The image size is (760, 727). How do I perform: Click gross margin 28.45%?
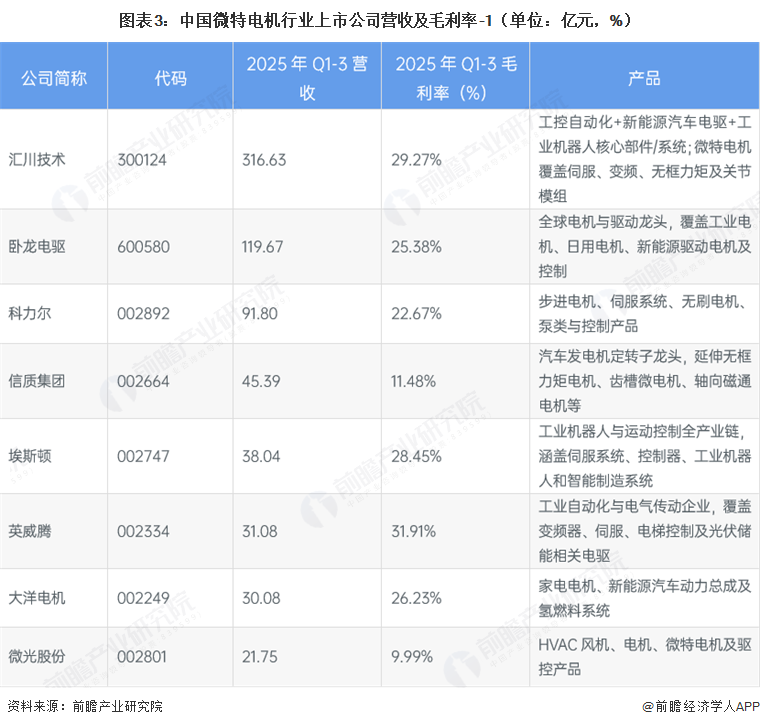coord(416,456)
